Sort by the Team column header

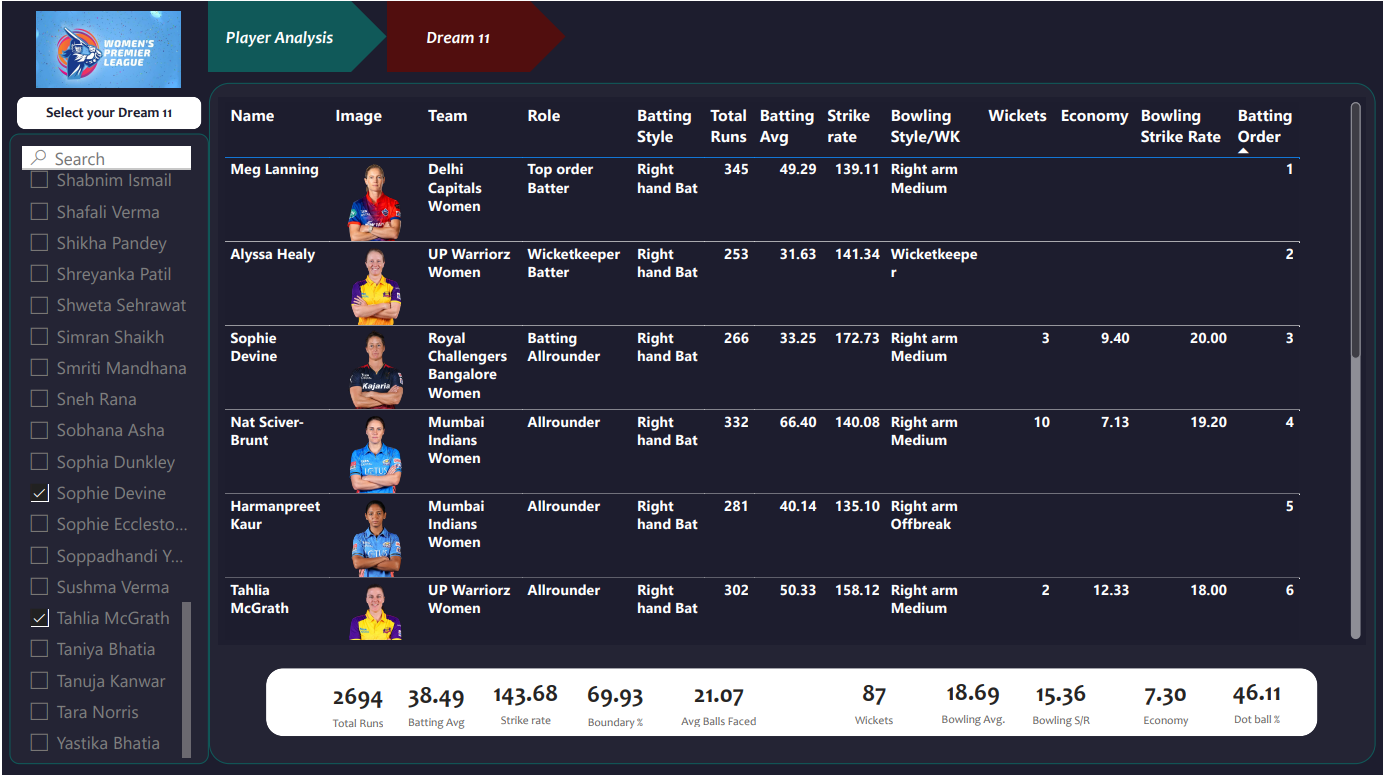click(x=448, y=116)
